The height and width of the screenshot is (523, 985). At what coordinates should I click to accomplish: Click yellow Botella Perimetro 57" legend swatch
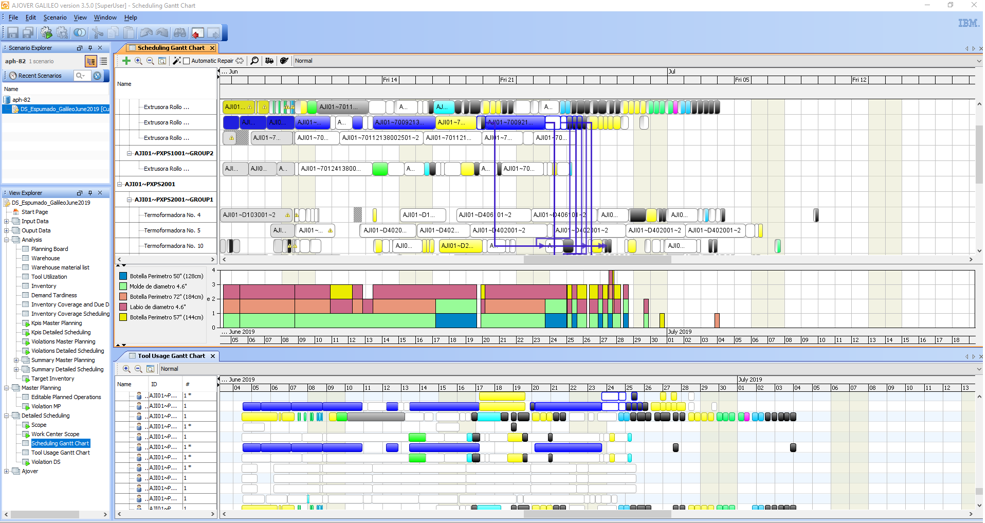(x=123, y=318)
